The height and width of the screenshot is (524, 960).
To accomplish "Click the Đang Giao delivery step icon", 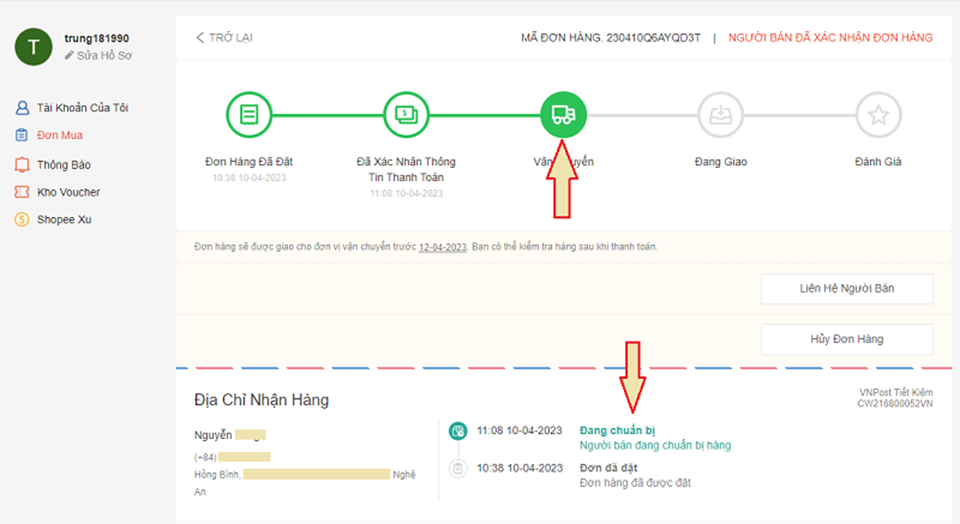I will tap(721, 115).
